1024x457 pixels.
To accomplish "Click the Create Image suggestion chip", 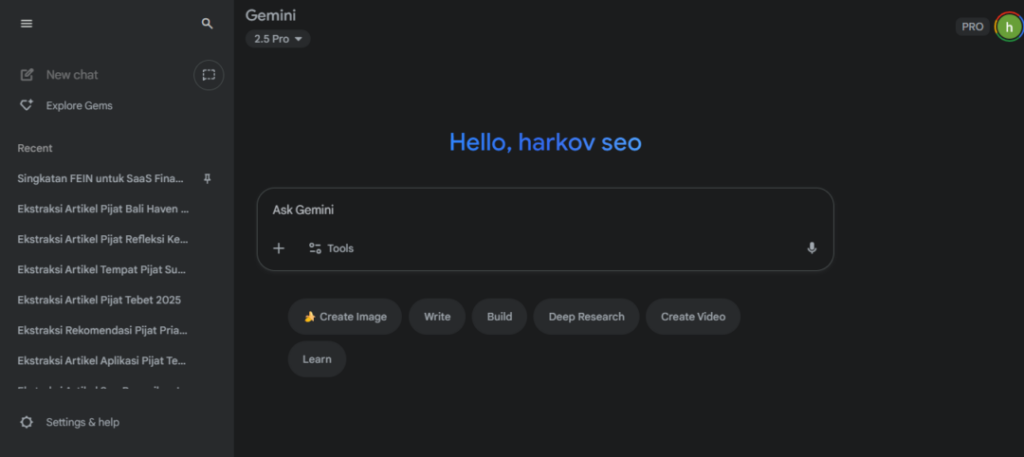I will pyautogui.click(x=345, y=316).
